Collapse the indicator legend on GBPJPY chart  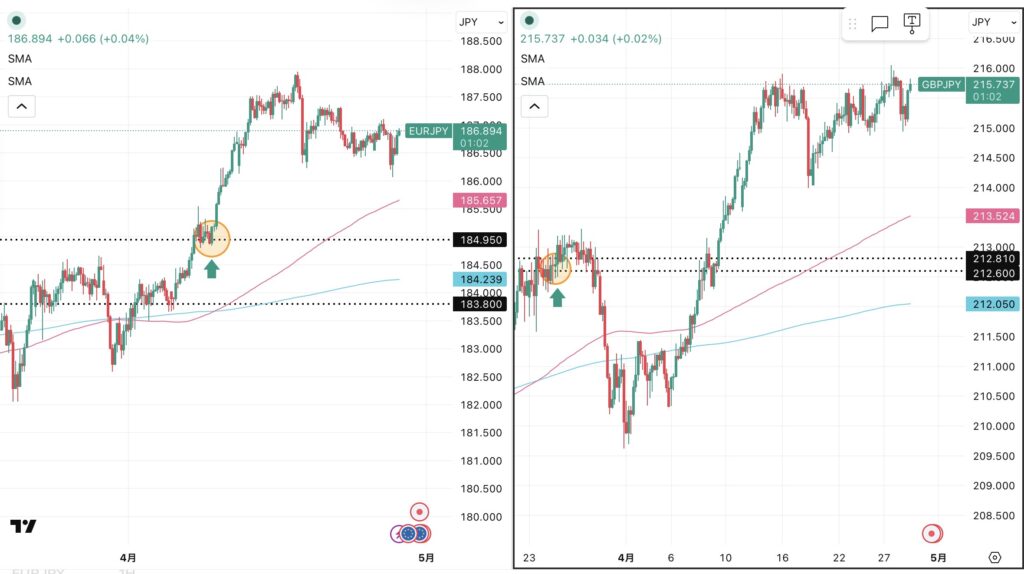[x=533, y=106]
